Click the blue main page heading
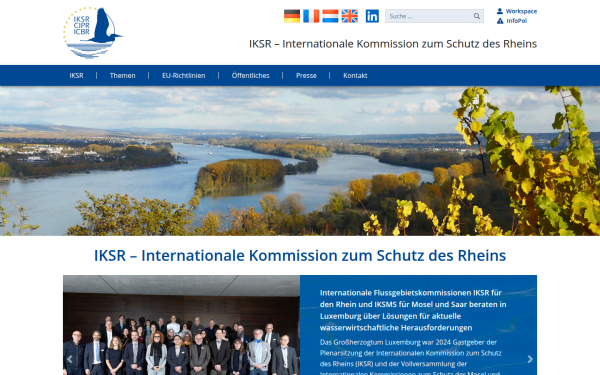The width and height of the screenshot is (600, 375). pyautogui.click(x=300, y=255)
